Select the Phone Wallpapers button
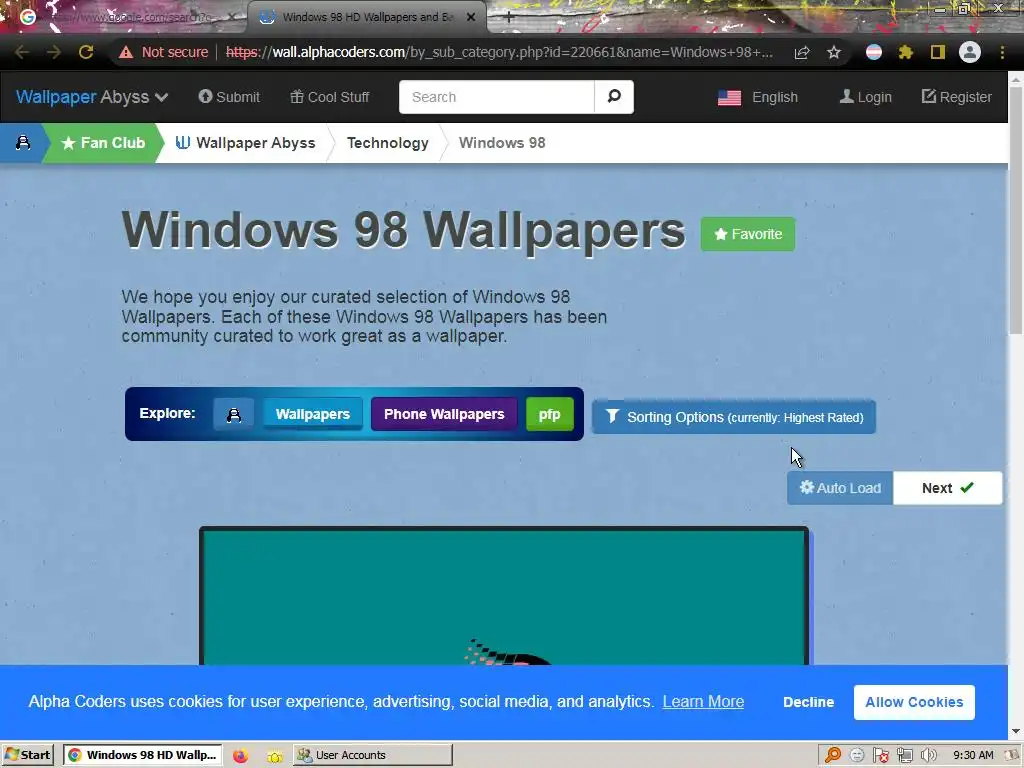 pyautogui.click(x=444, y=414)
